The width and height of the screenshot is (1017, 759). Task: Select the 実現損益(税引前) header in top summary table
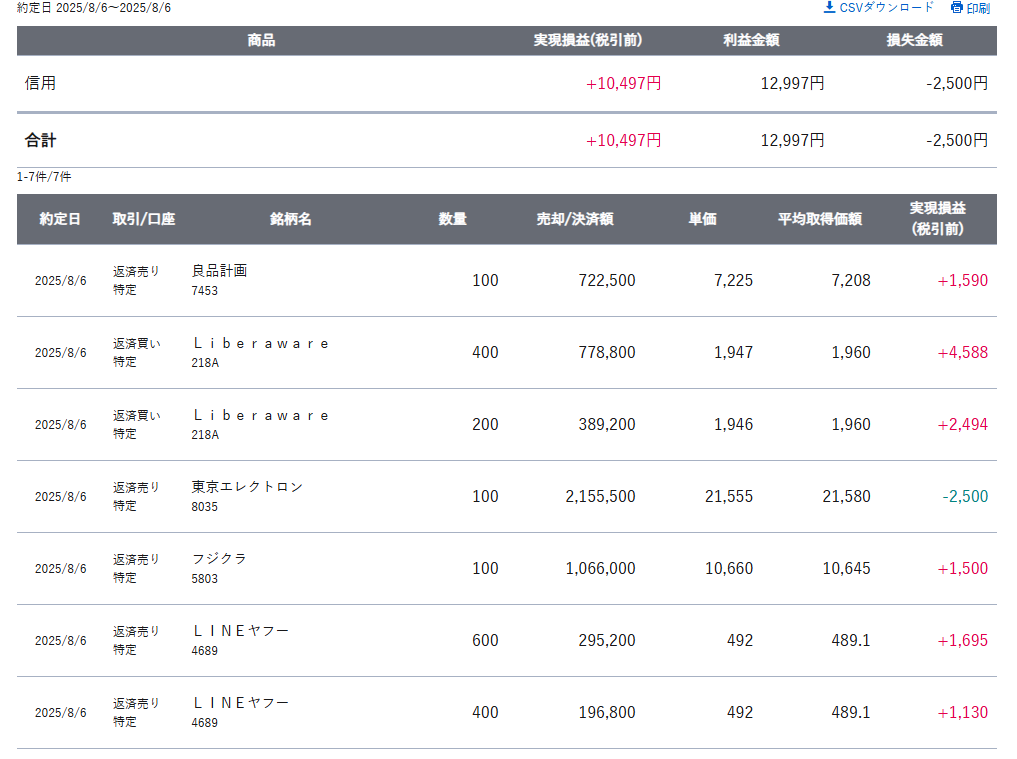pyautogui.click(x=588, y=40)
